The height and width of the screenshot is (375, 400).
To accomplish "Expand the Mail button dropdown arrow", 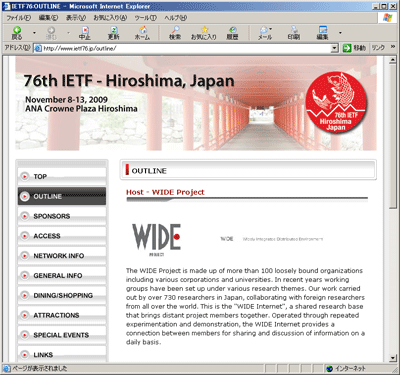I will 270,29.
